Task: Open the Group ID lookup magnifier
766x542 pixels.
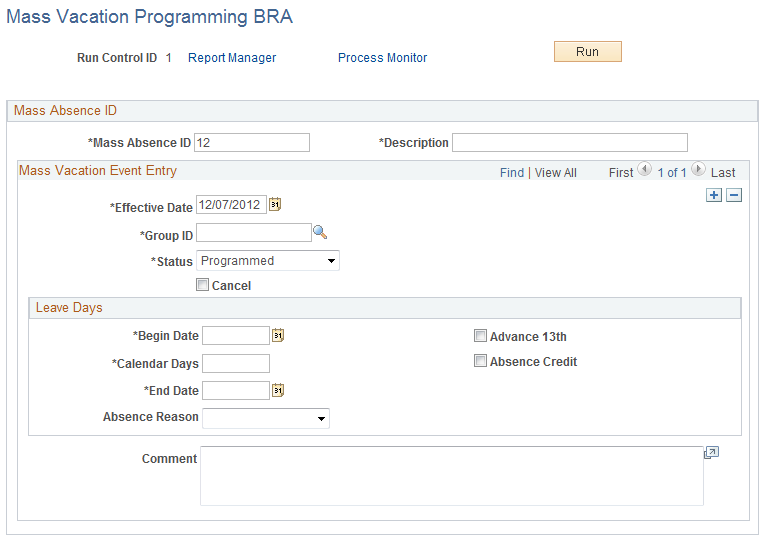Action: (320, 232)
